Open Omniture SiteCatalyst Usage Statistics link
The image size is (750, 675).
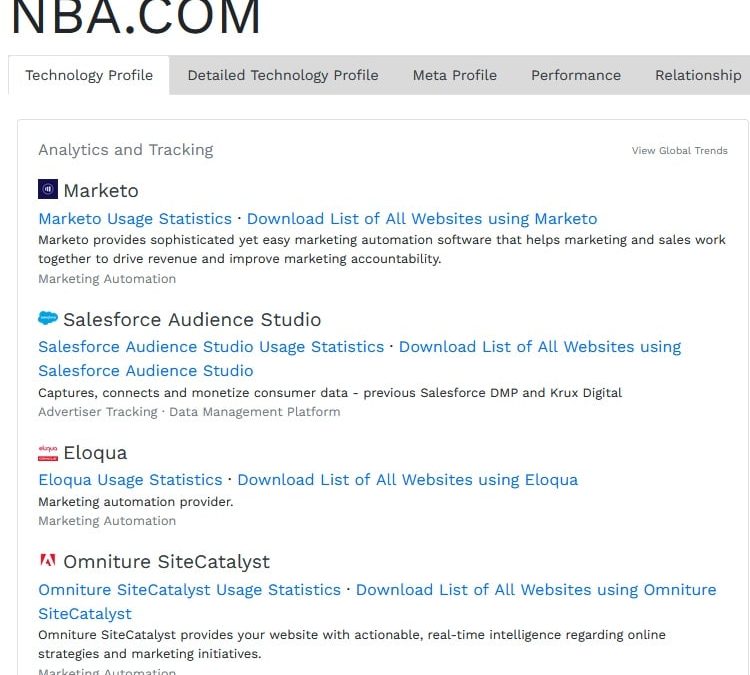[x=189, y=590]
